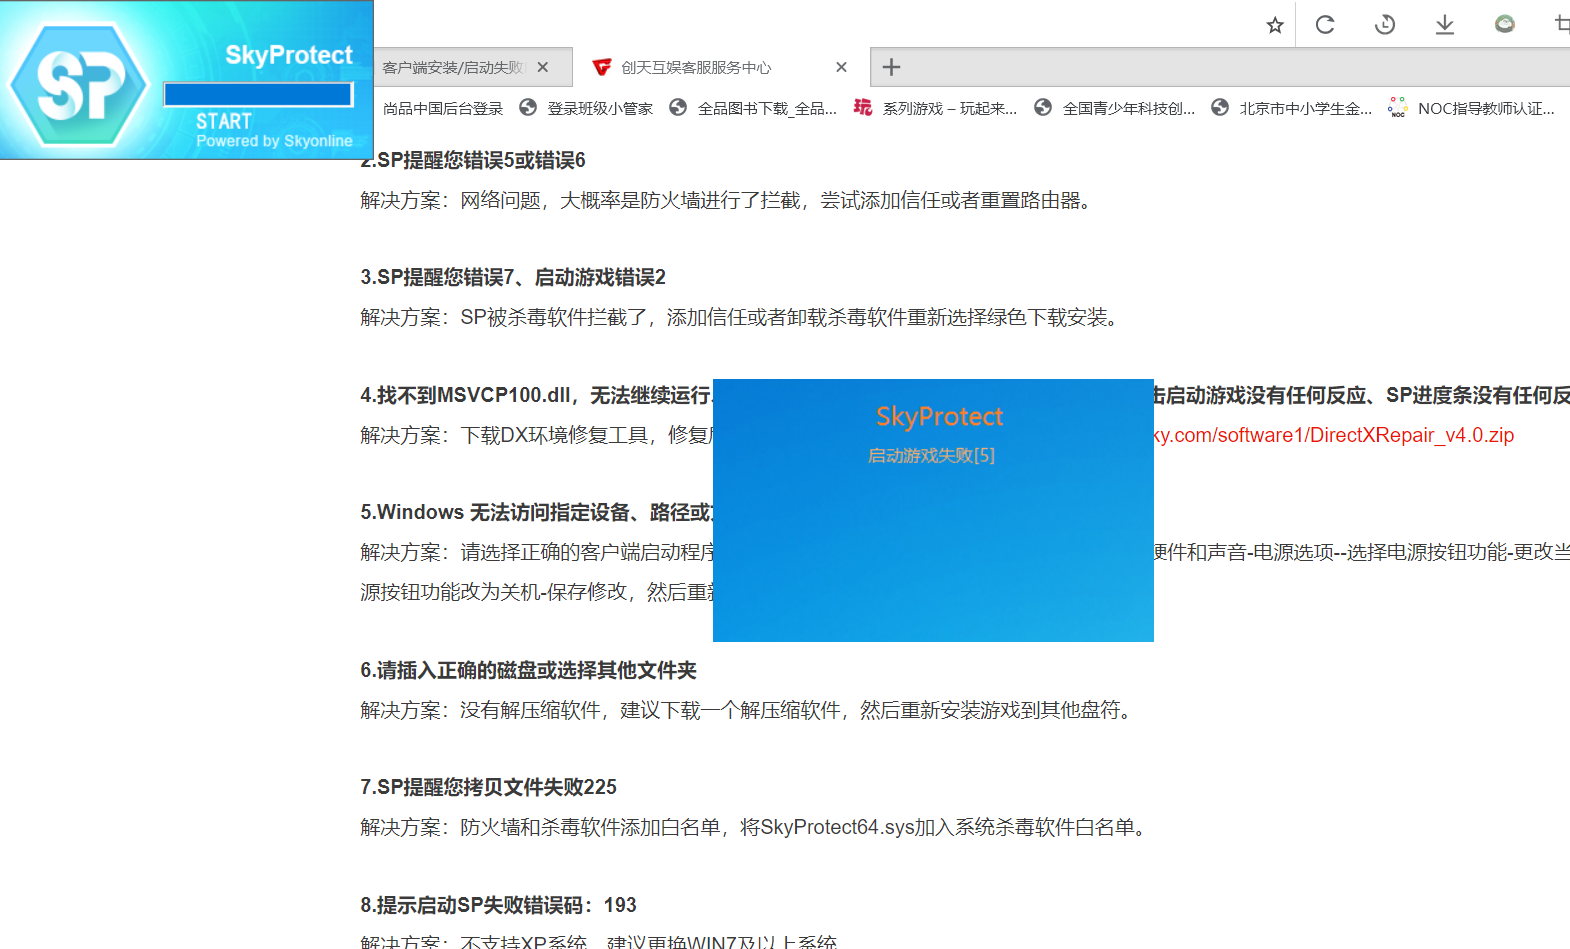The height and width of the screenshot is (949, 1570).
Task: Open a new browser tab with plus
Action: pyautogui.click(x=891, y=67)
